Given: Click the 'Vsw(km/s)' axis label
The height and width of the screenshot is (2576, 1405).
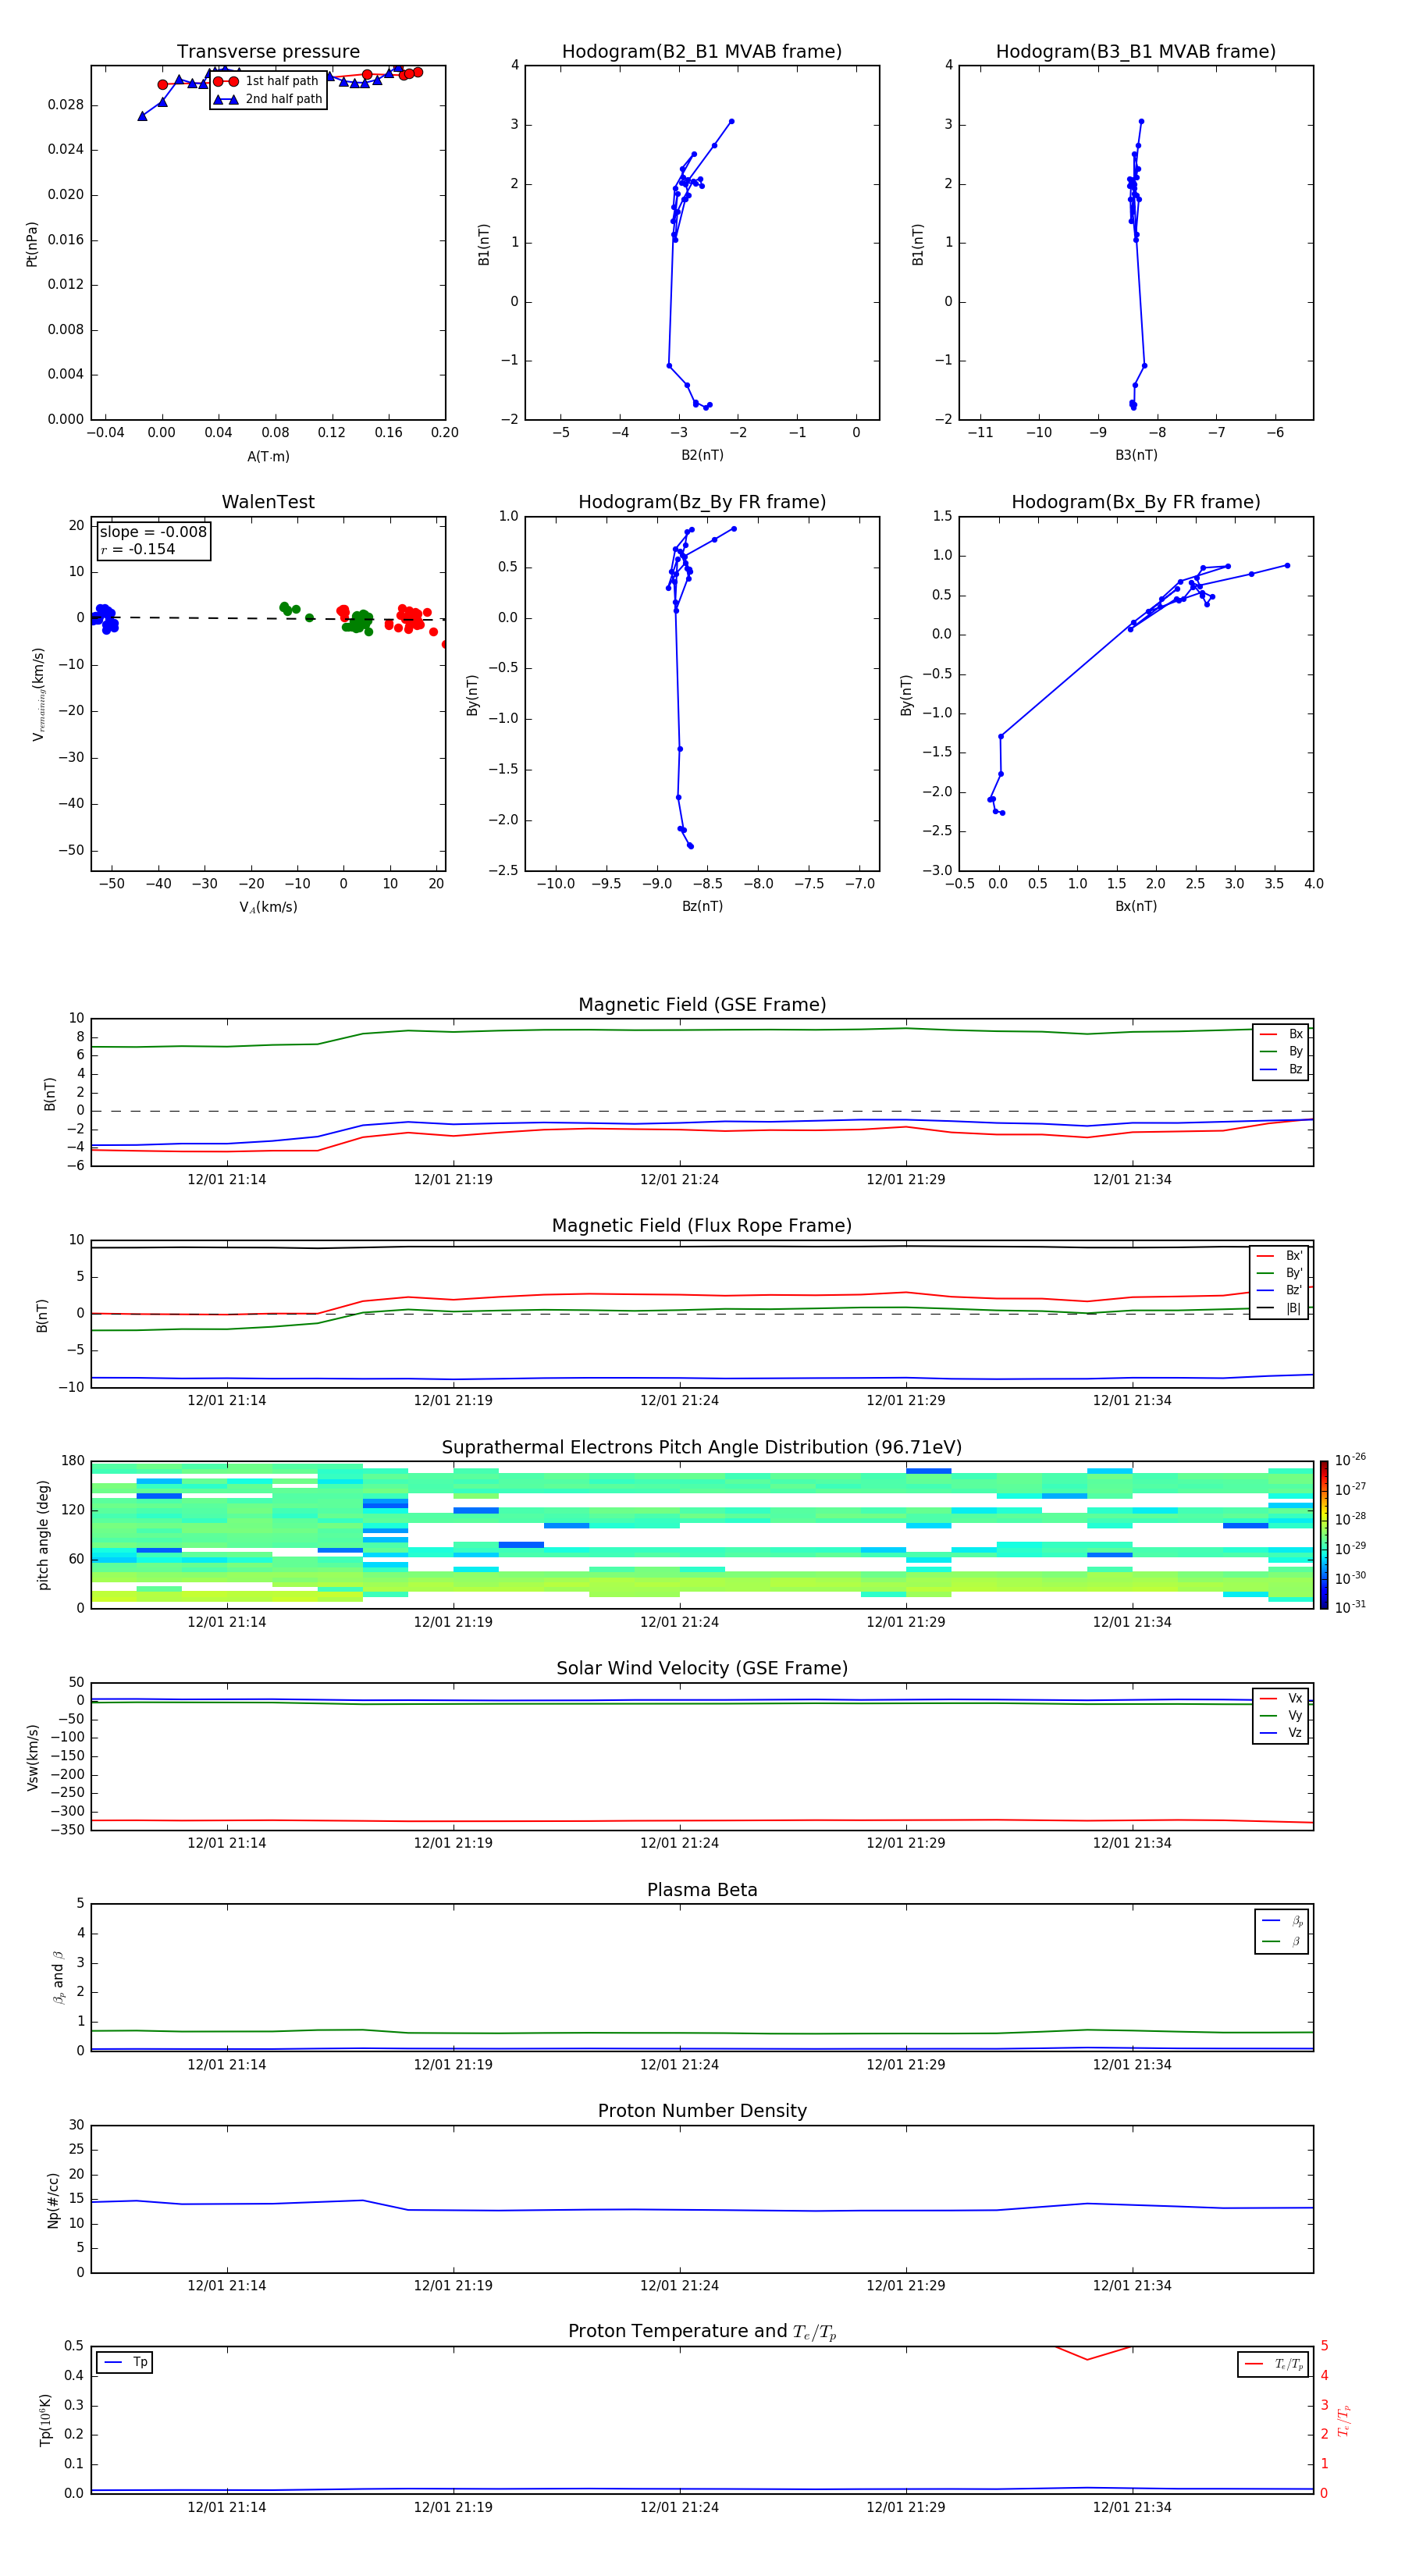Looking at the screenshot, I should pyautogui.click(x=33, y=1757).
